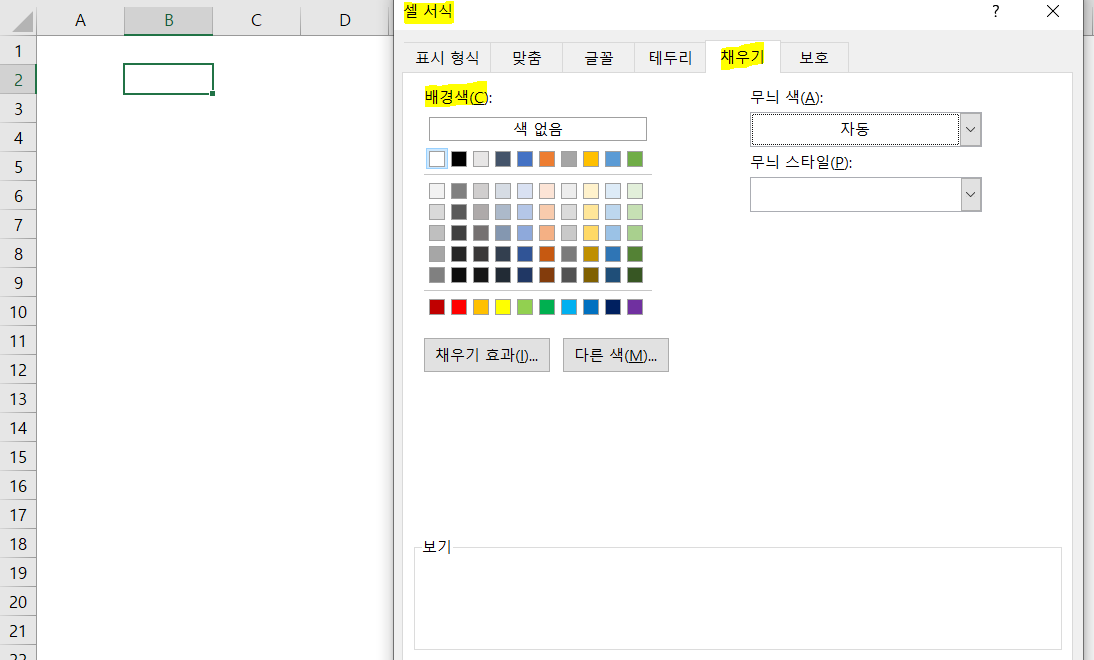Select the standard dark navy swatch
Viewport: 1094px width, 660px height.
click(x=613, y=307)
